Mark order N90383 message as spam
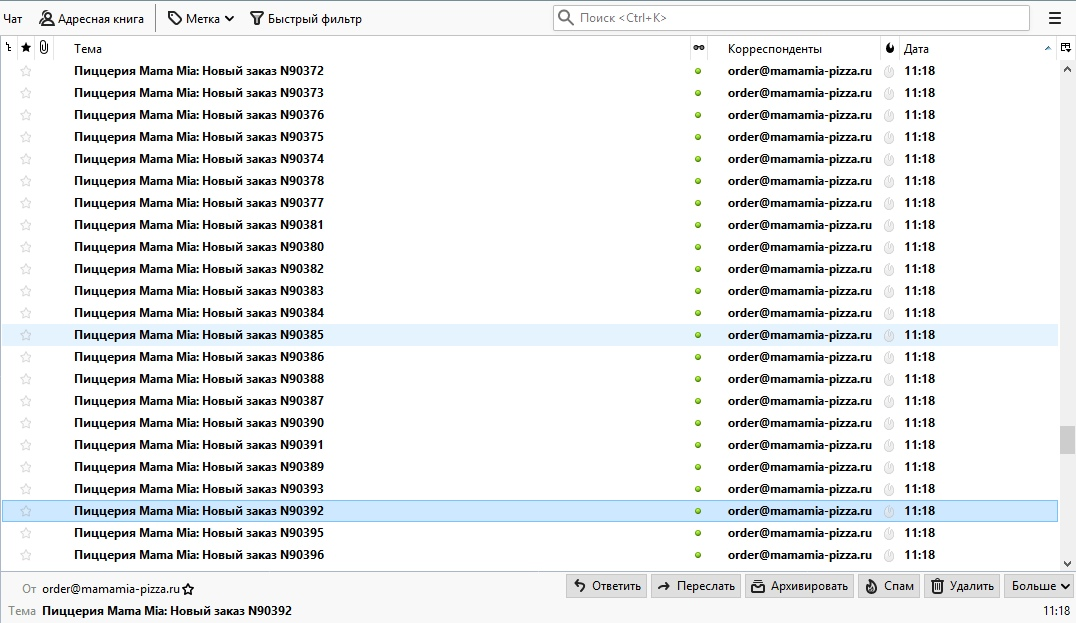1076x623 pixels. pos(889,292)
